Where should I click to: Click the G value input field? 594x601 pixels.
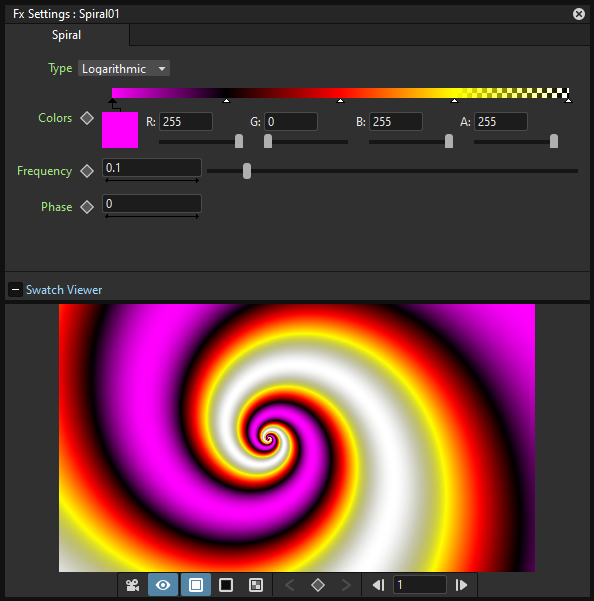click(291, 122)
